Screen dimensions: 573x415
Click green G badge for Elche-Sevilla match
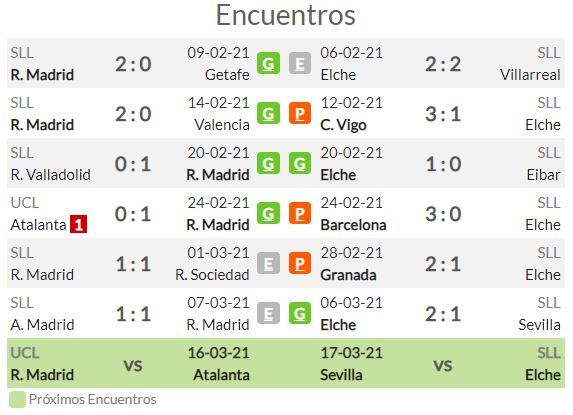300,314
